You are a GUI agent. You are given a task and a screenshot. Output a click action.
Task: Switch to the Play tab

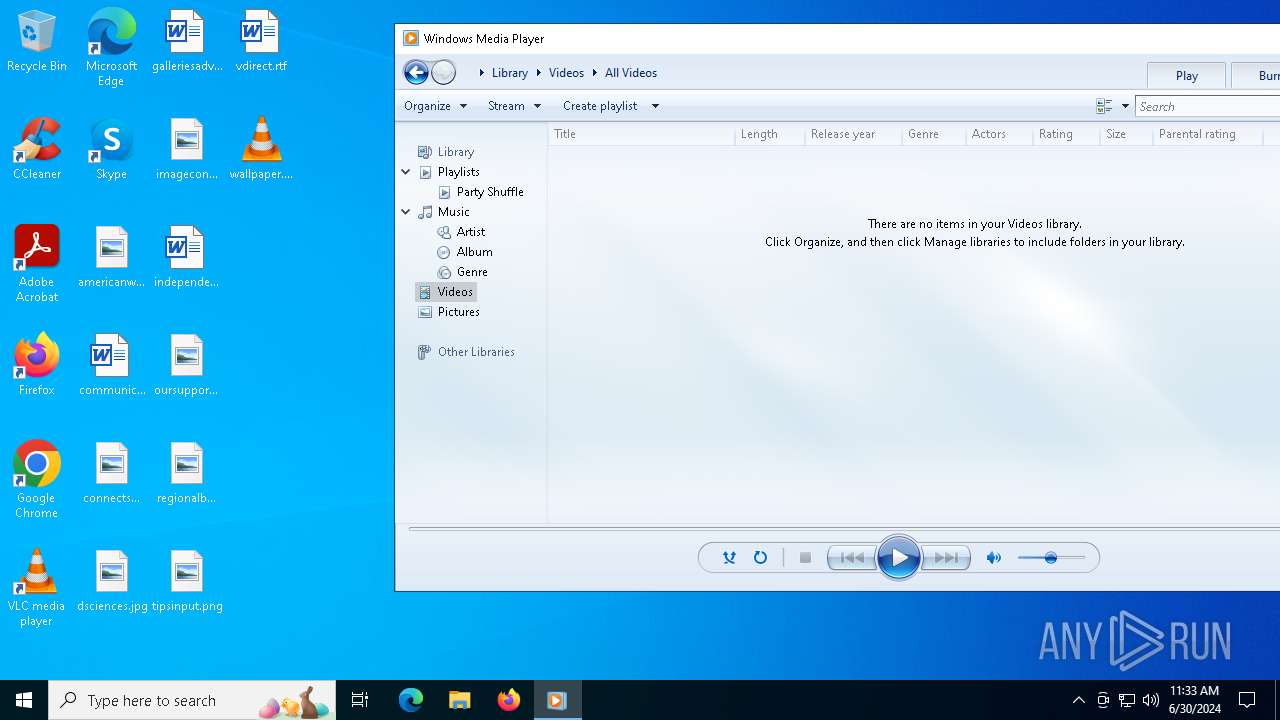[1187, 75]
